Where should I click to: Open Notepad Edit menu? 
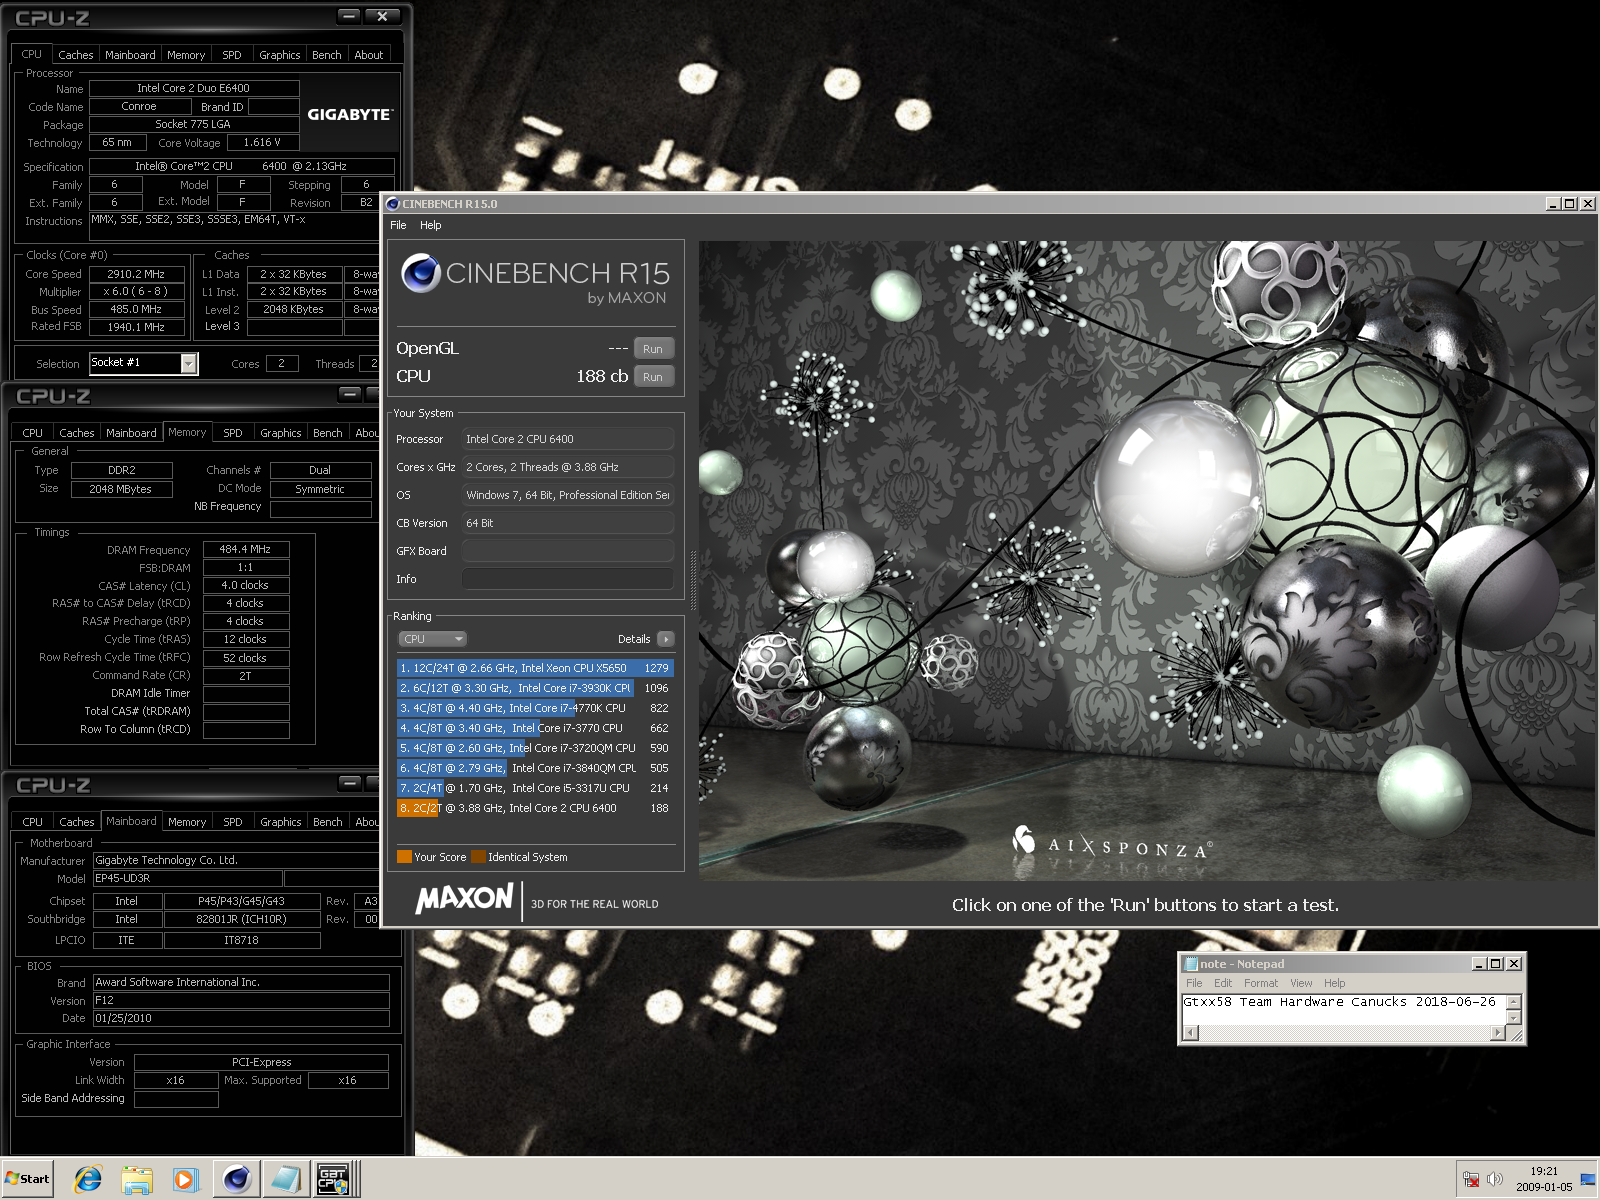pyautogui.click(x=1223, y=983)
